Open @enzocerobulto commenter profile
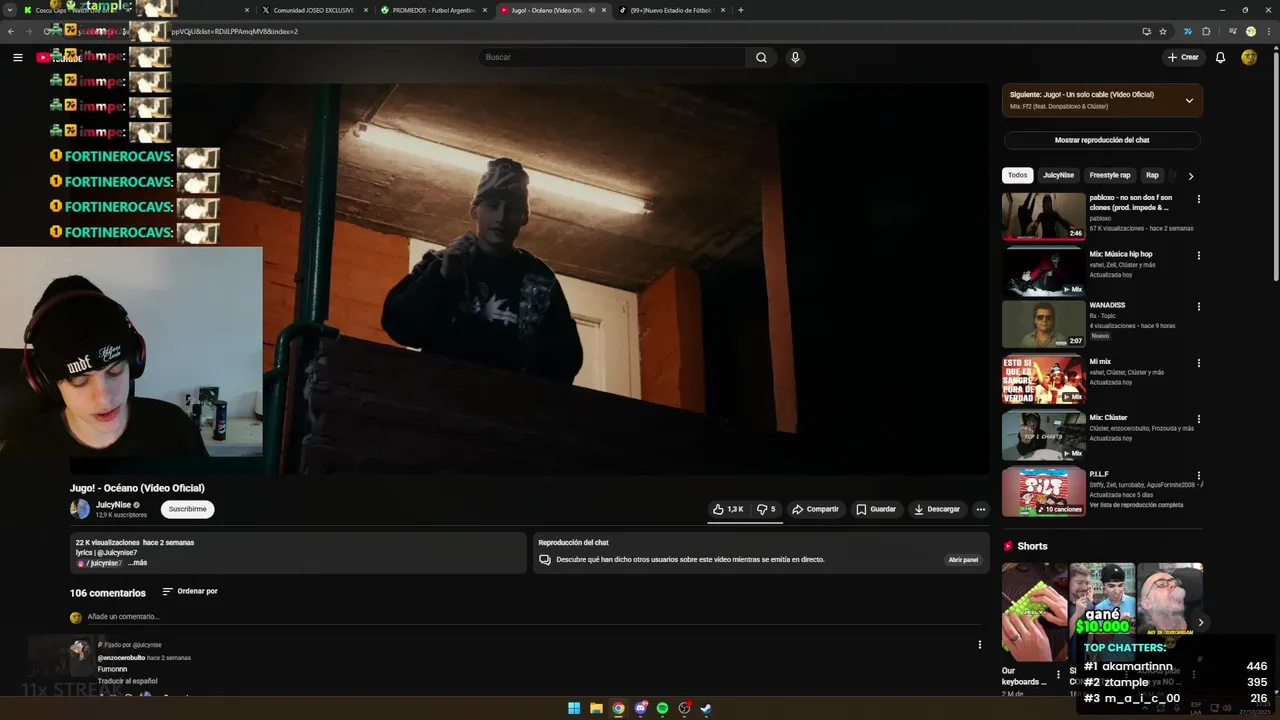The image size is (1280, 720). (x=121, y=657)
